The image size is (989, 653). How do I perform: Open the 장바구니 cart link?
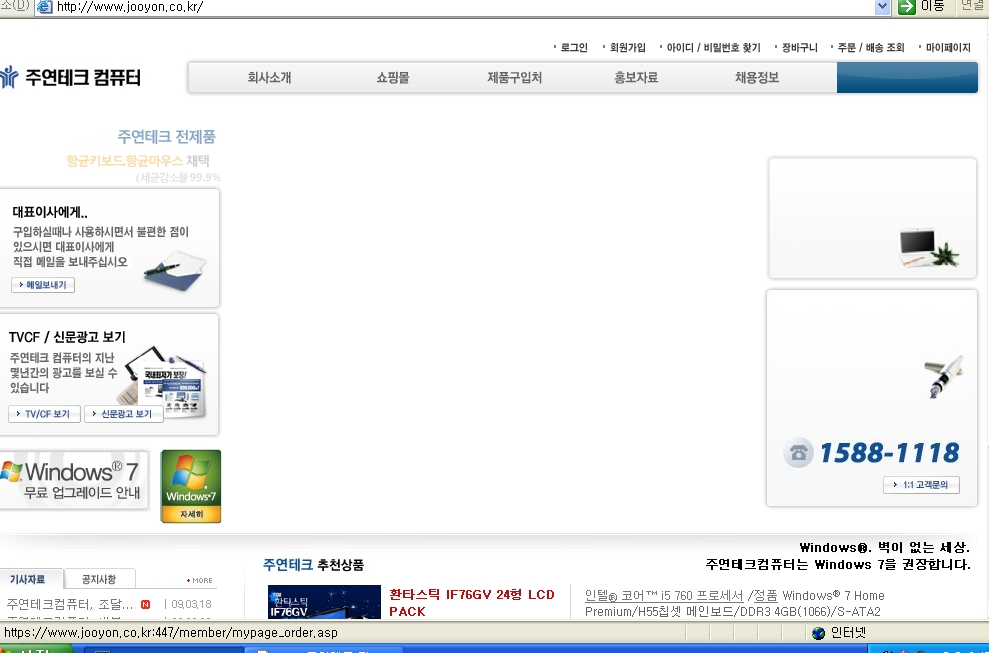click(800, 47)
